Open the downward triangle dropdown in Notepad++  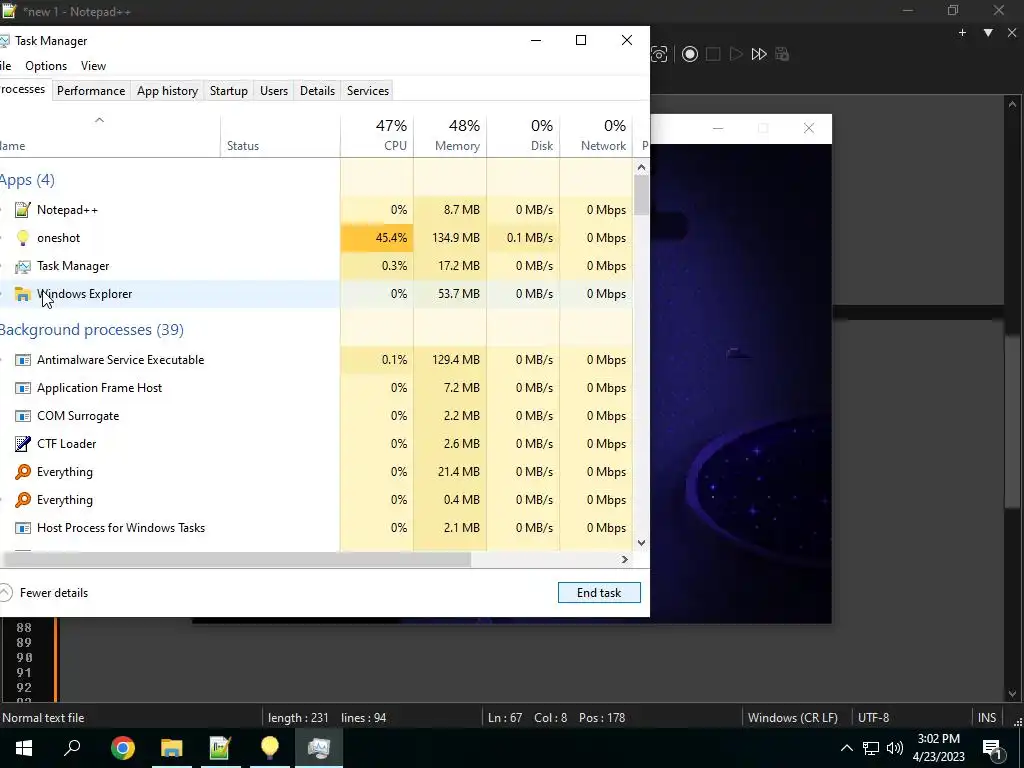coord(988,33)
